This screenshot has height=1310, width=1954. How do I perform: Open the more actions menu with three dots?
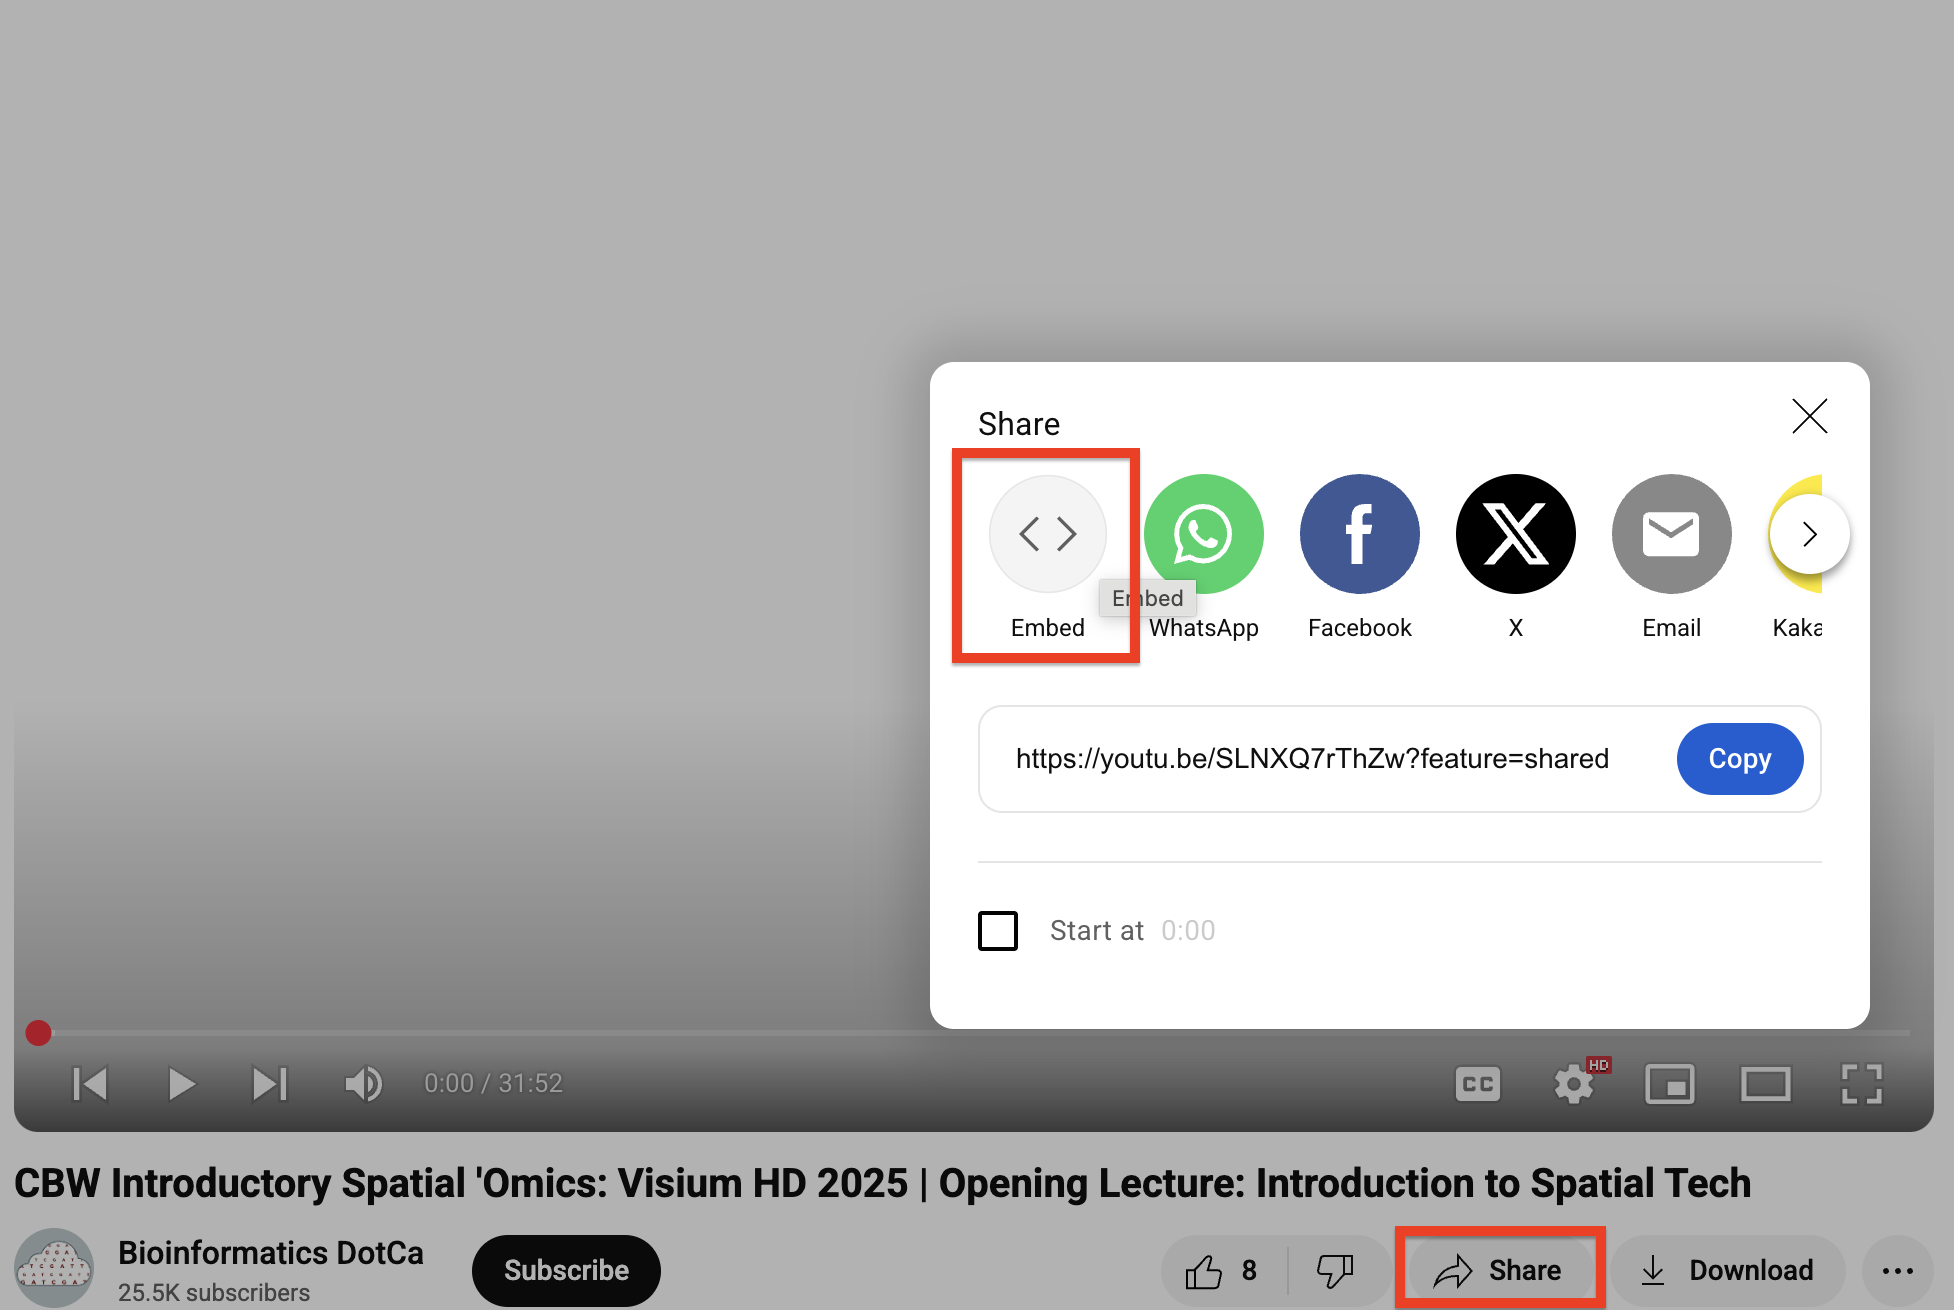pos(1896,1269)
